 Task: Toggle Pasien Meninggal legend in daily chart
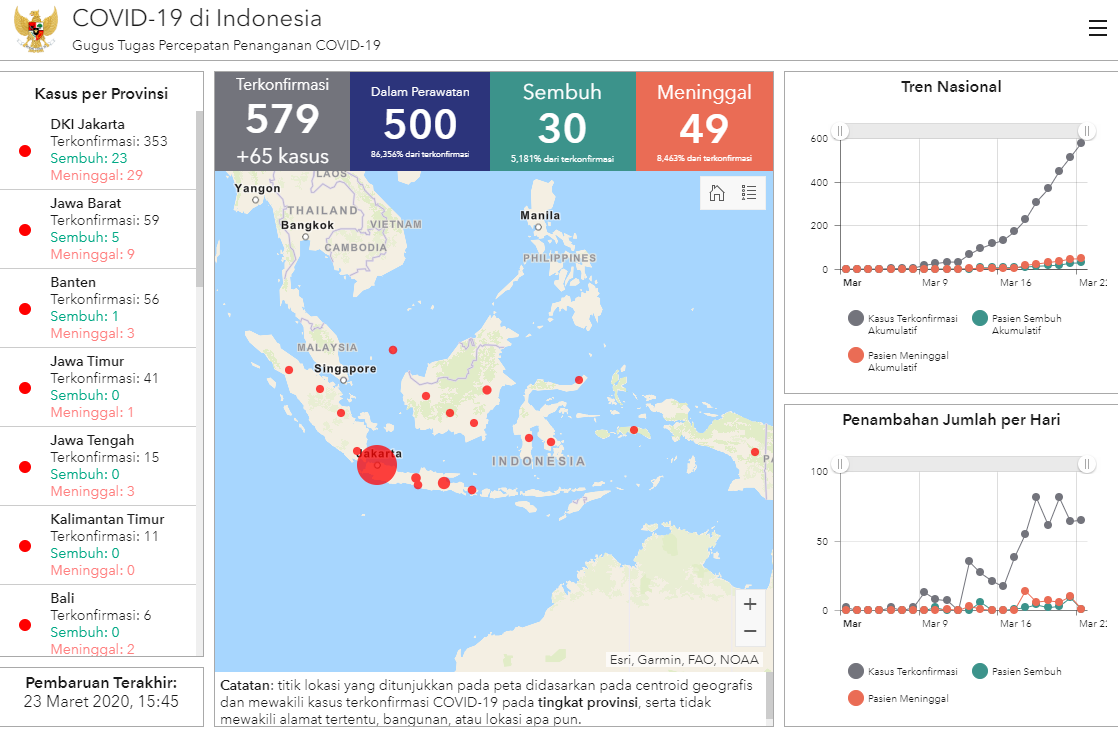tap(856, 698)
